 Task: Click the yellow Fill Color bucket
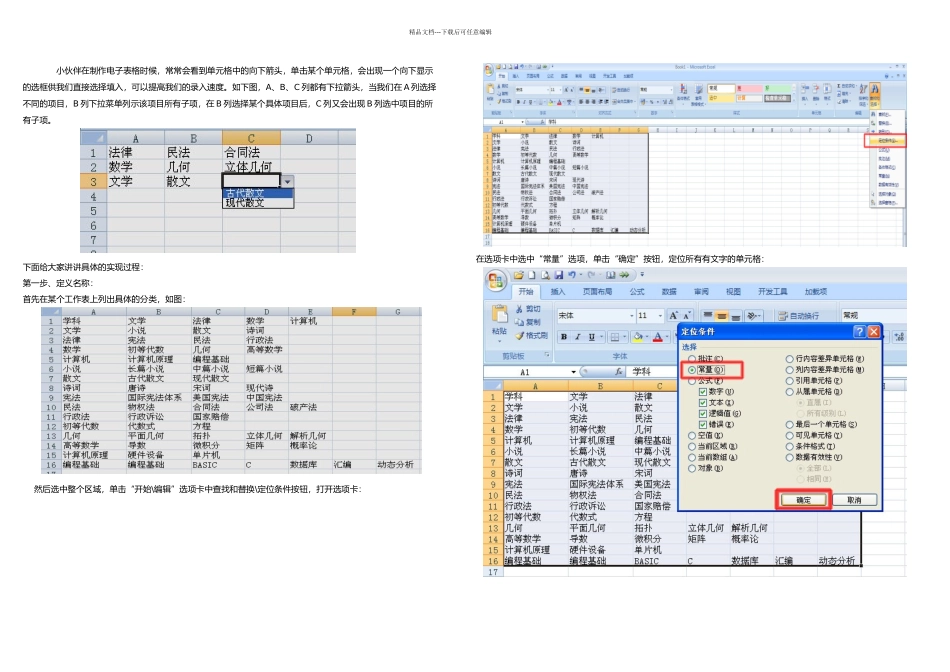(638, 337)
